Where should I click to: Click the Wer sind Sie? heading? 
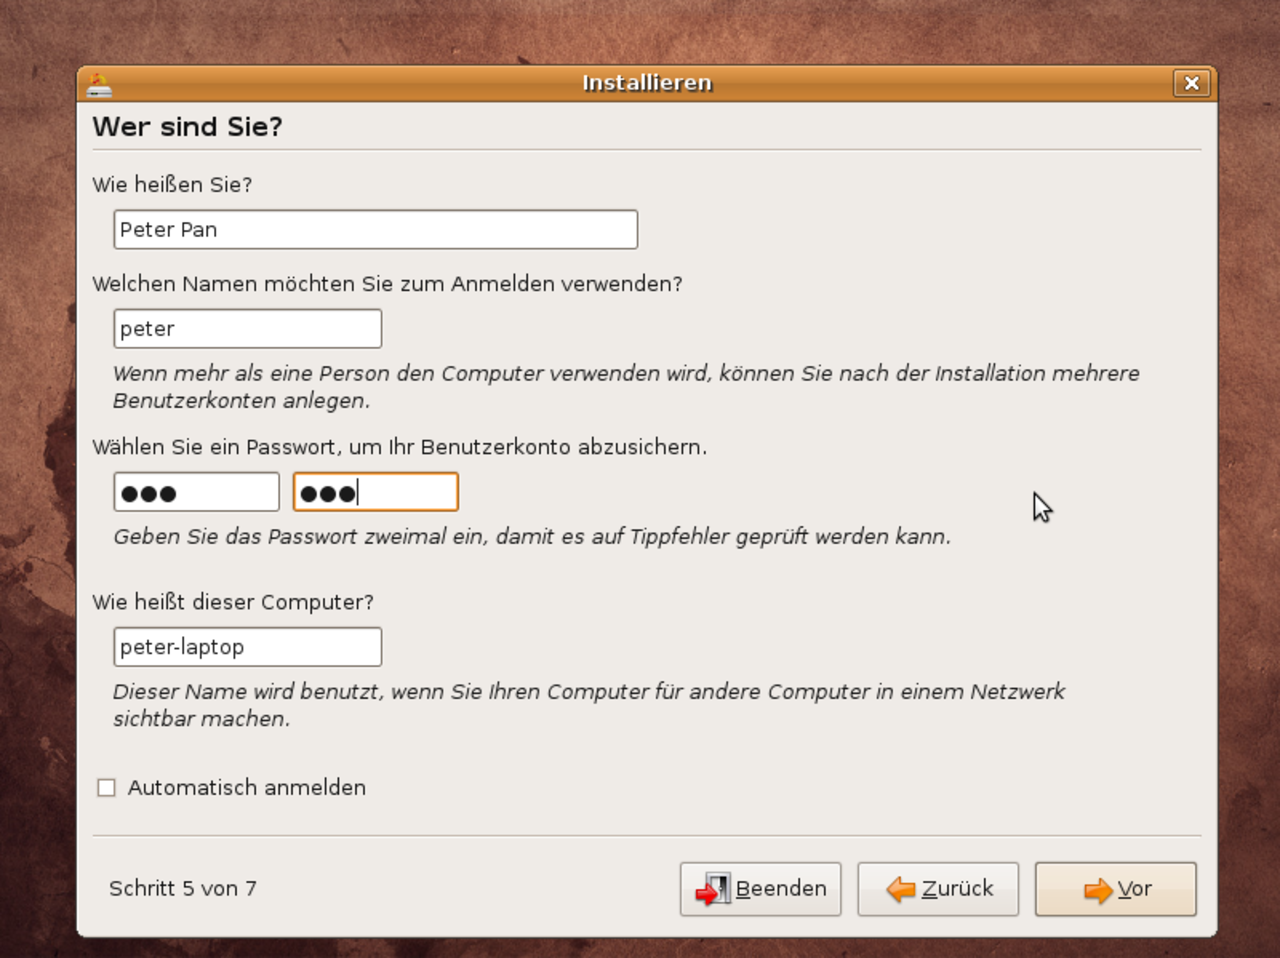point(188,127)
